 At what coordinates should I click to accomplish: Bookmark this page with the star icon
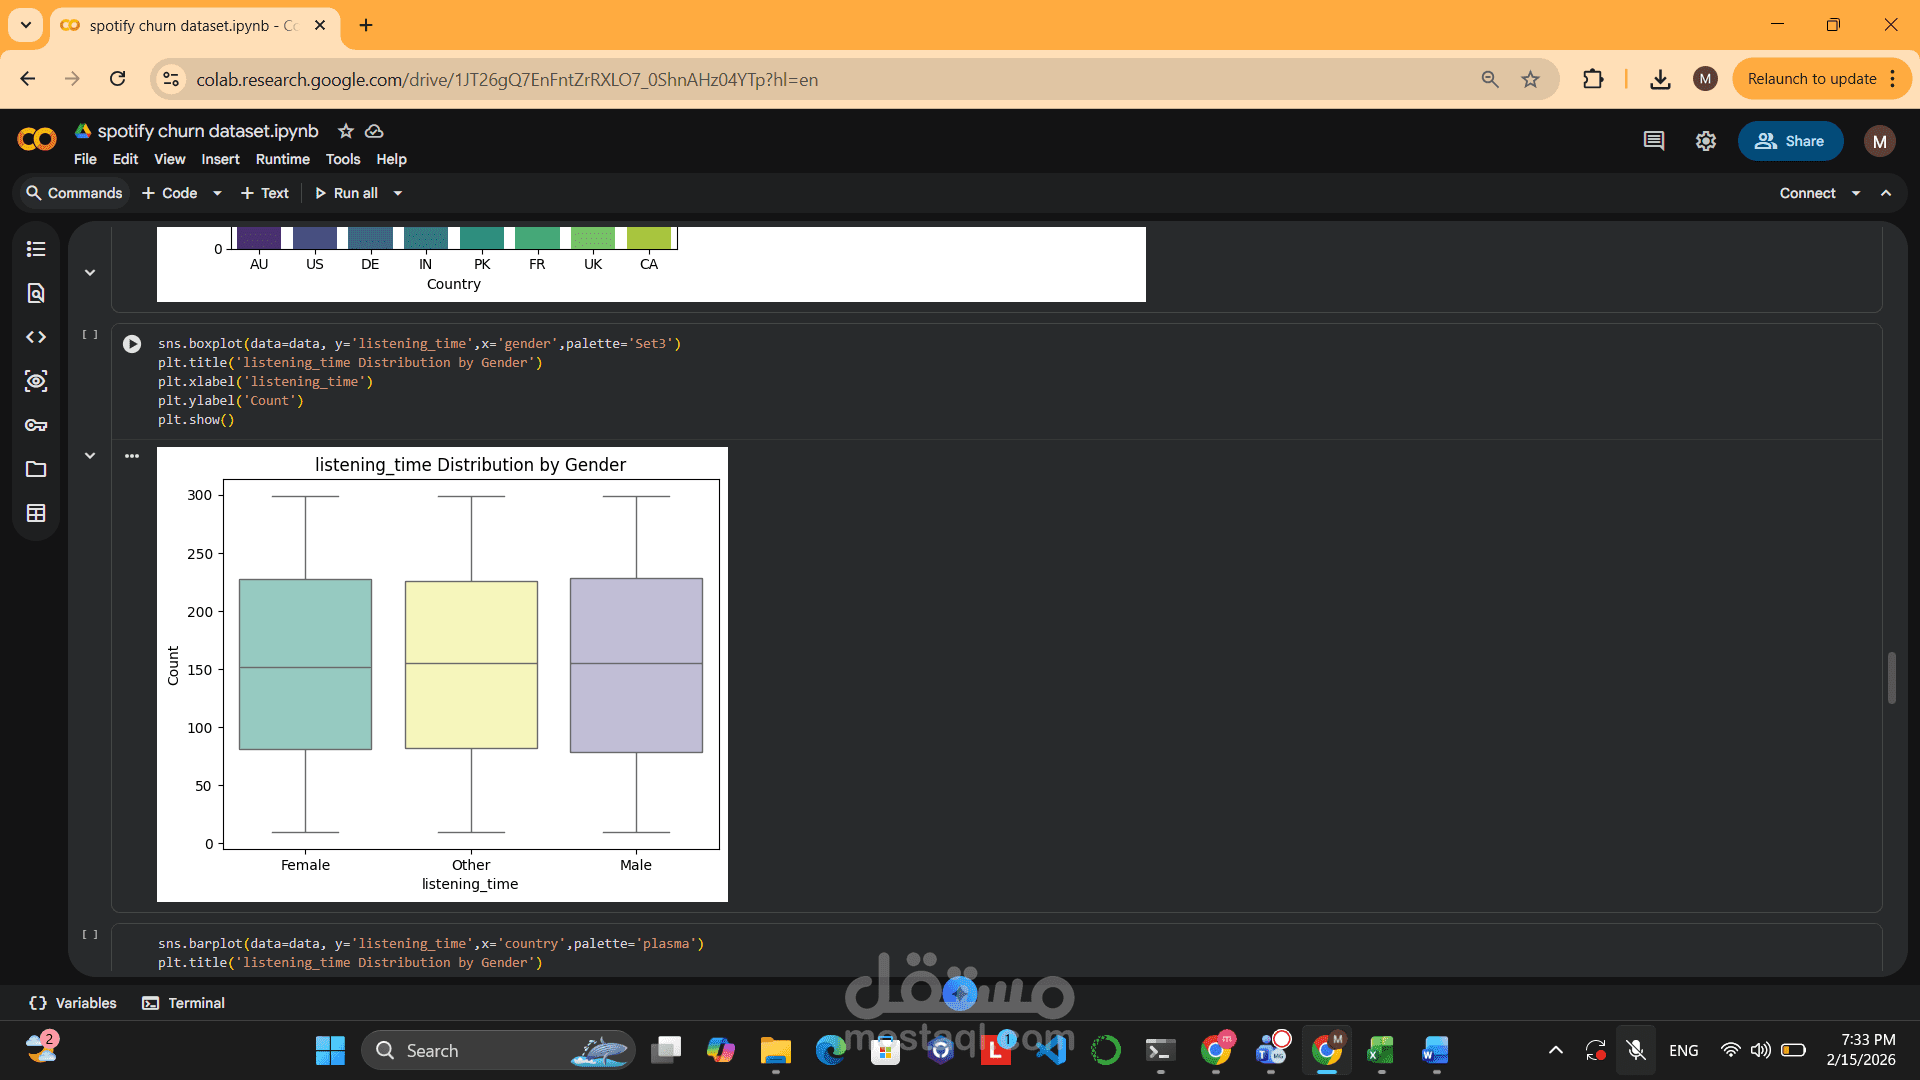coord(1530,79)
